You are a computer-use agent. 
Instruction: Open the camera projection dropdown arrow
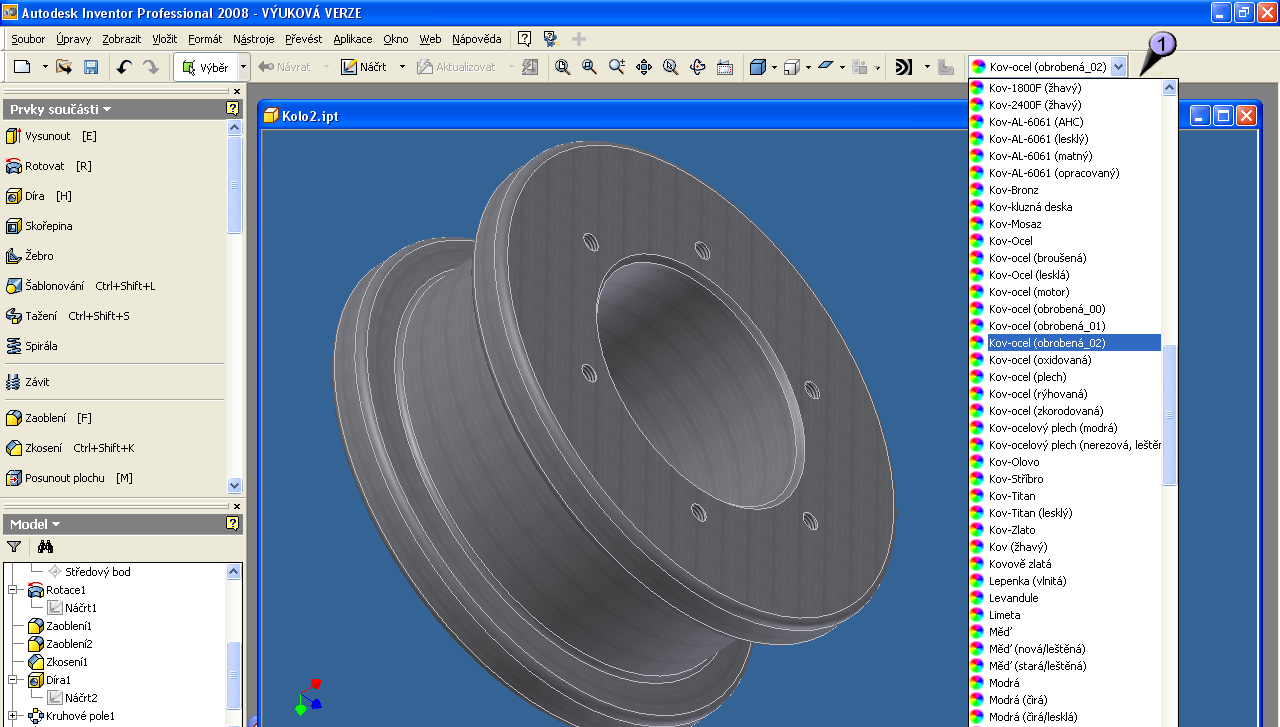coord(808,67)
